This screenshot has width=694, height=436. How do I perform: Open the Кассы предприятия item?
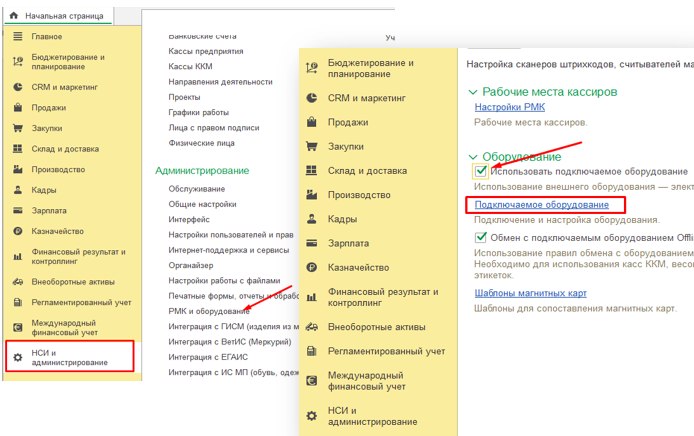click(206, 51)
